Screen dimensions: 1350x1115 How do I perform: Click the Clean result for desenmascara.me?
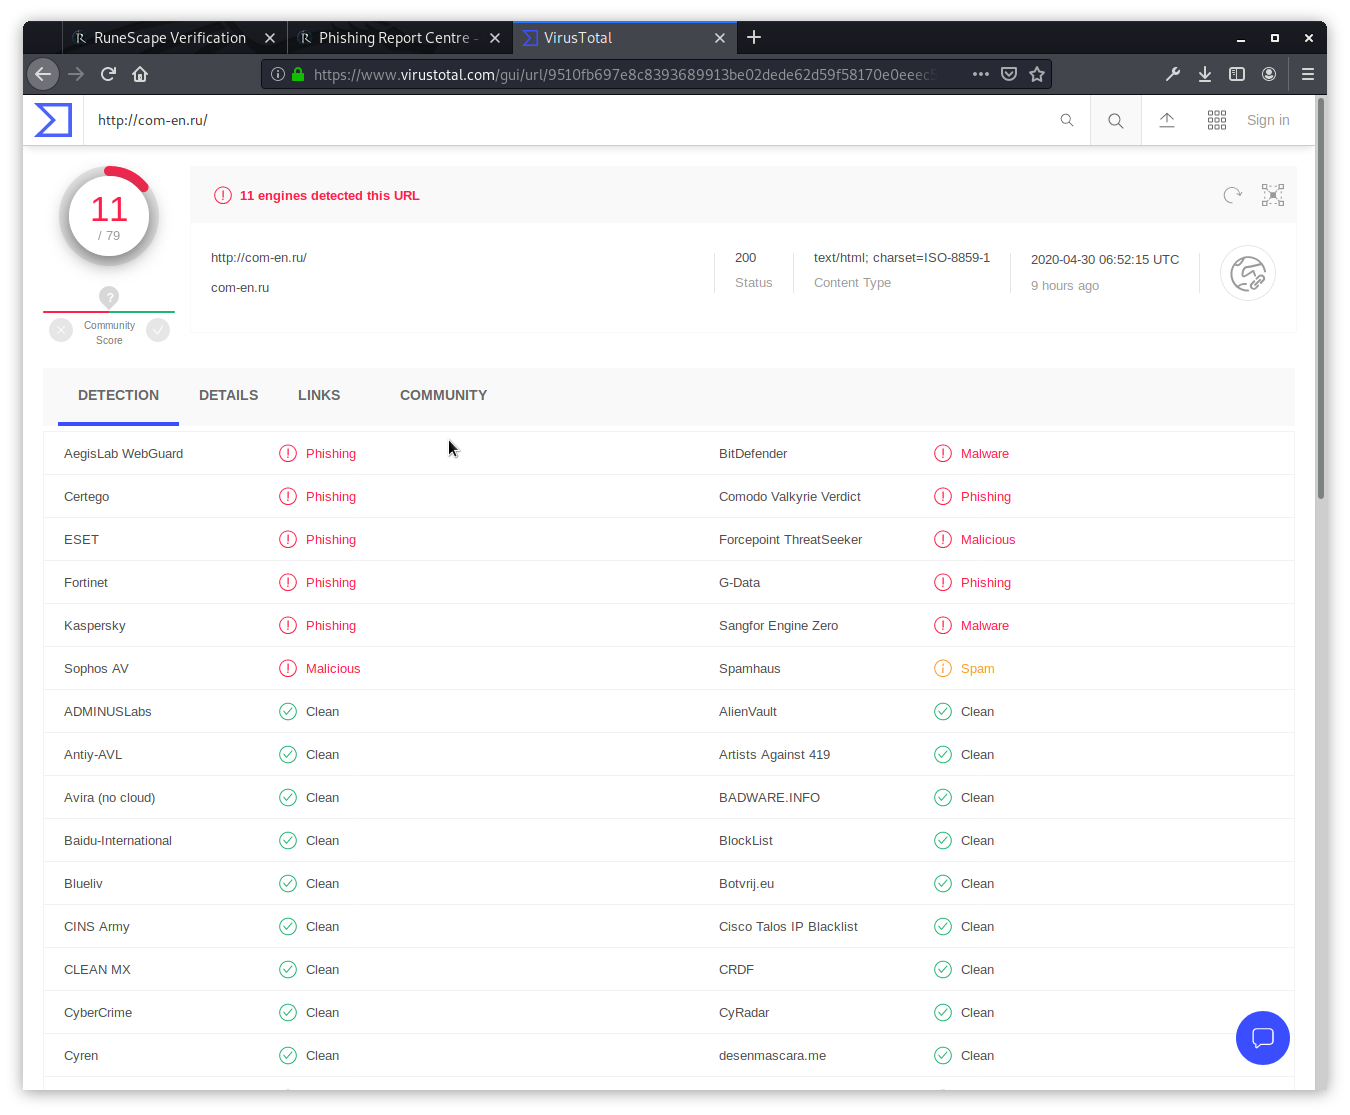coord(977,1056)
